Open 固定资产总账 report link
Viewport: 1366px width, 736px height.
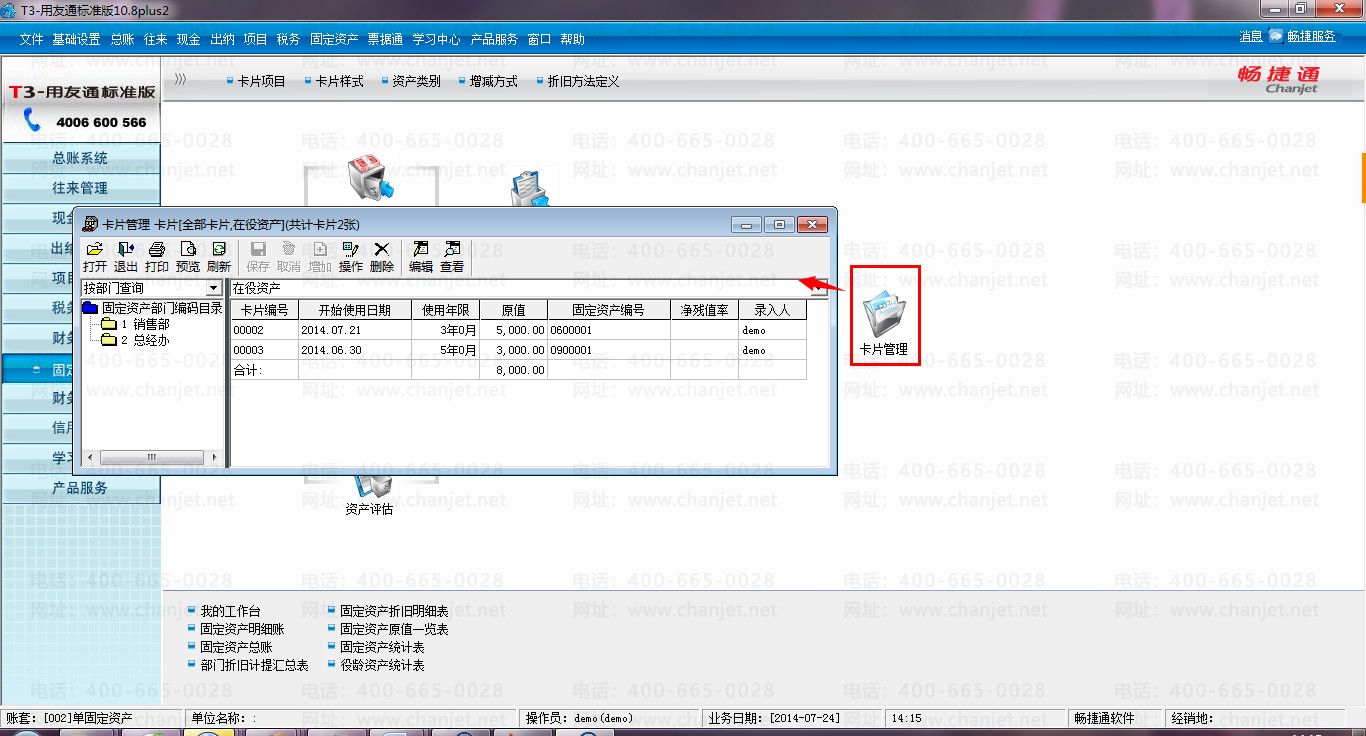[236, 647]
